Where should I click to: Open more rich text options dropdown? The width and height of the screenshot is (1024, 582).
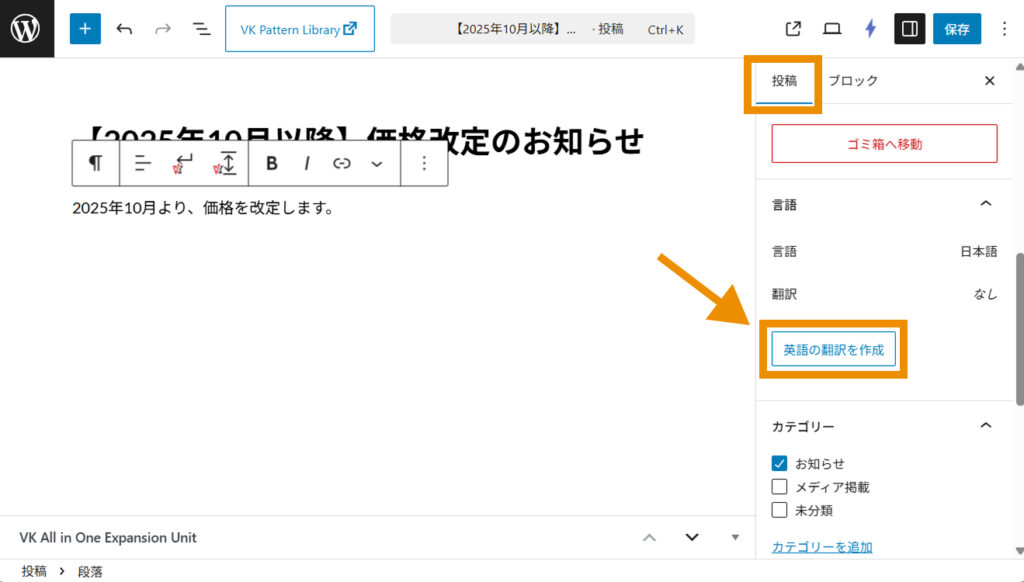point(377,163)
